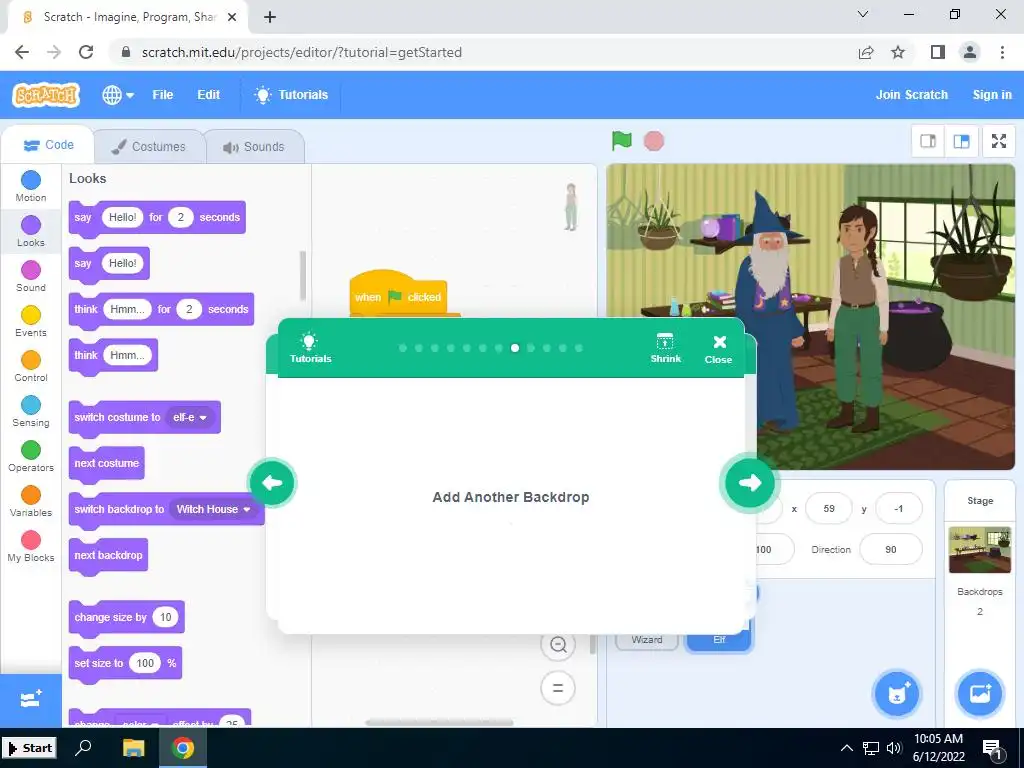Reload the page in Chrome
Viewport: 1024px width, 768px height.
coord(86,52)
